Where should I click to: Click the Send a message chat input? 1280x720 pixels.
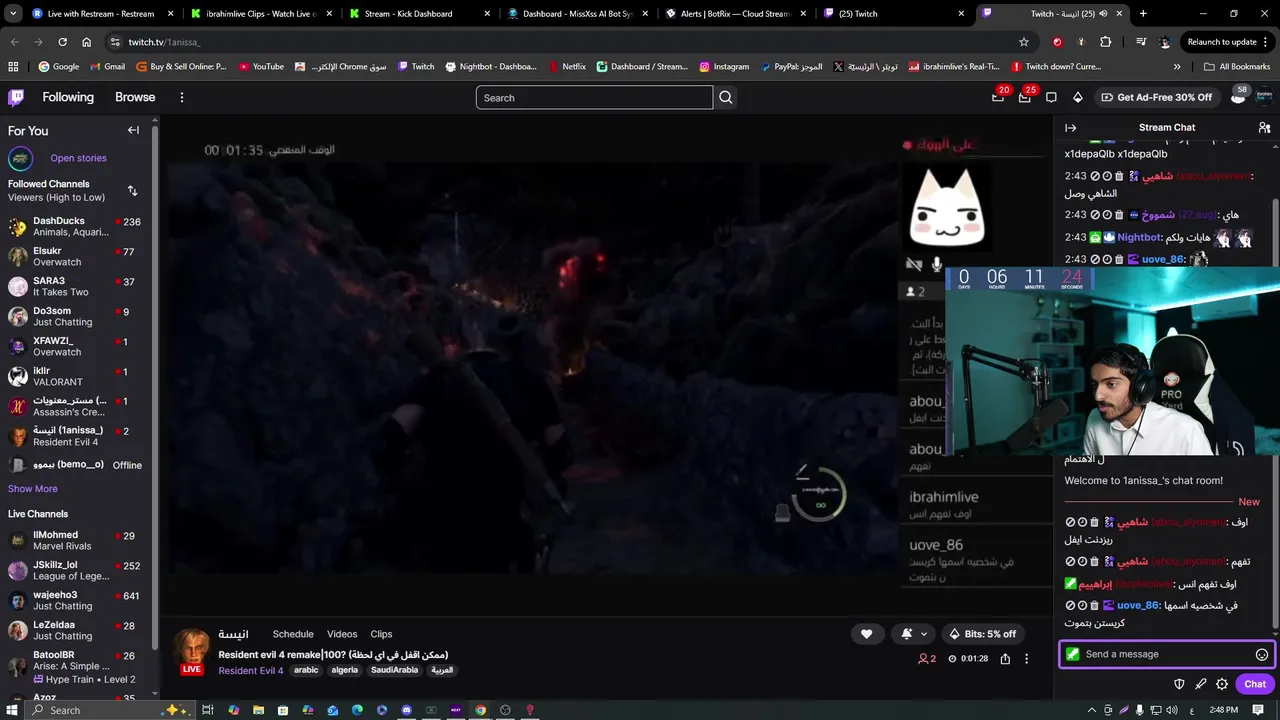pyautogui.click(x=1166, y=654)
